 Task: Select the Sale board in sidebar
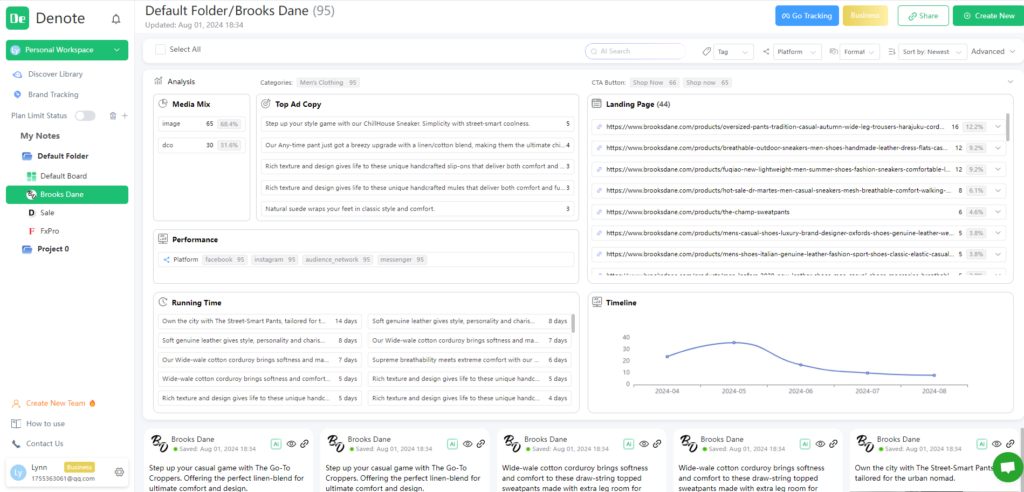tap(47, 213)
